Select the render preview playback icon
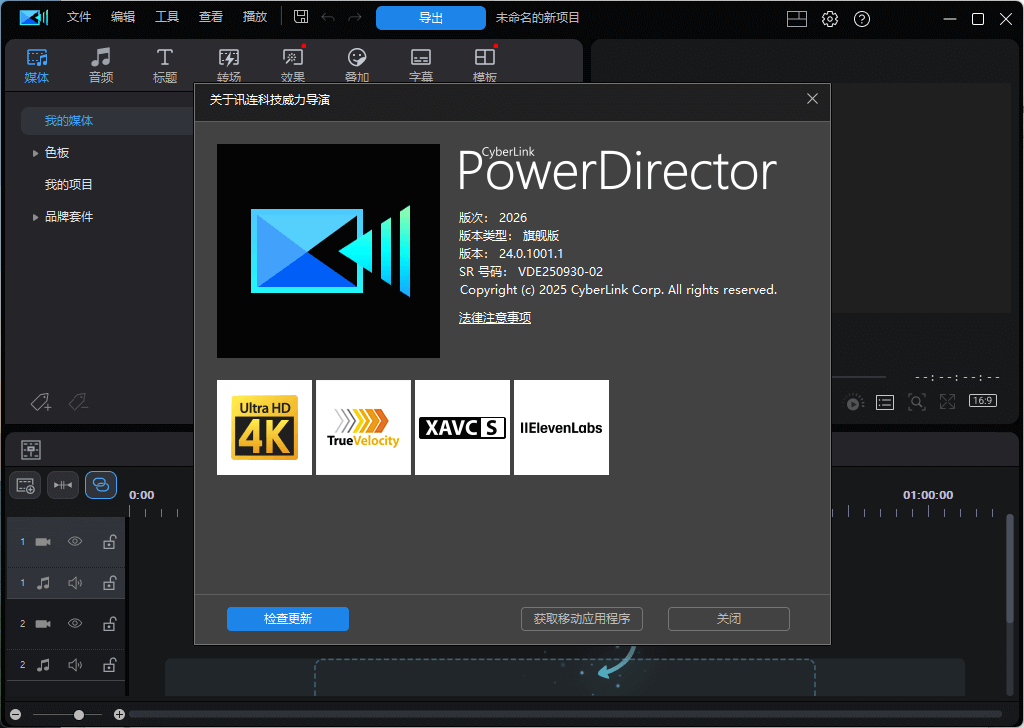This screenshot has width=1024, height=728. tap(854, 402)
